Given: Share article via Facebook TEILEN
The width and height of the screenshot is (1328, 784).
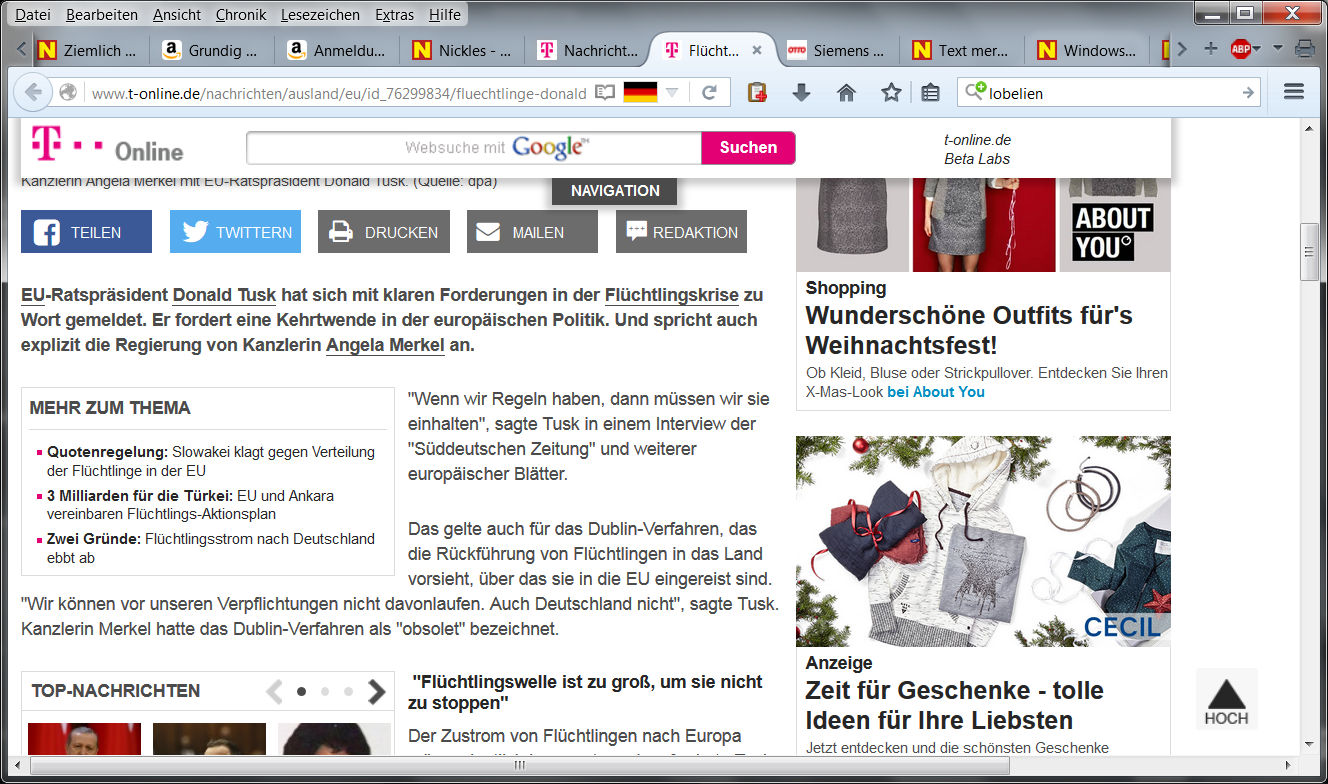Looking at the screenshot, I should click(86, 232).
